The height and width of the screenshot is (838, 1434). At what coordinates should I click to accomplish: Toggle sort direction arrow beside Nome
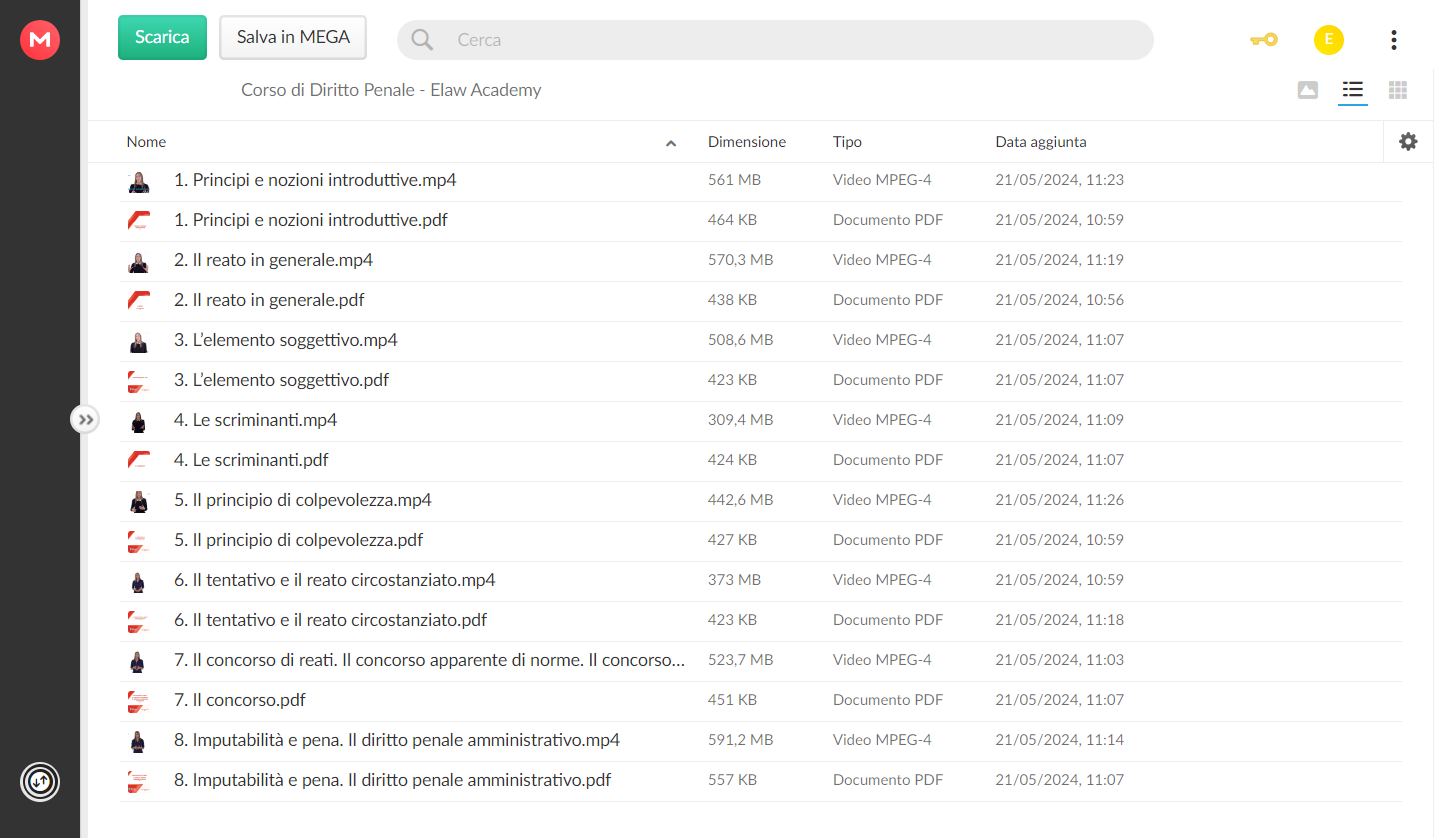pyautogui.click(x=671, y=143)
